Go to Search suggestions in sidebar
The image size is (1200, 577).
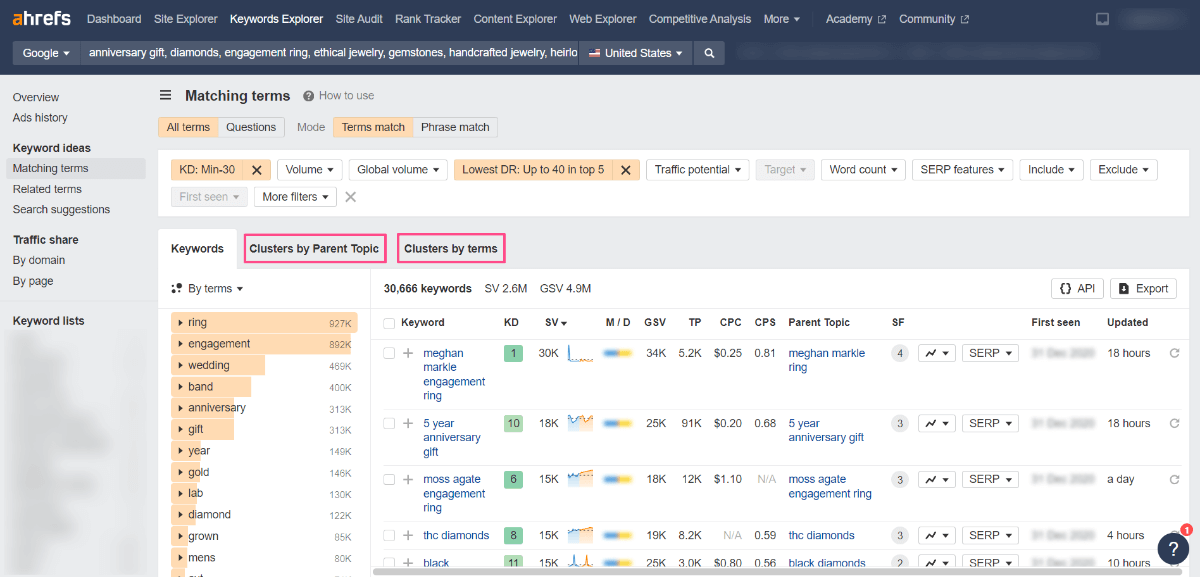61,210
